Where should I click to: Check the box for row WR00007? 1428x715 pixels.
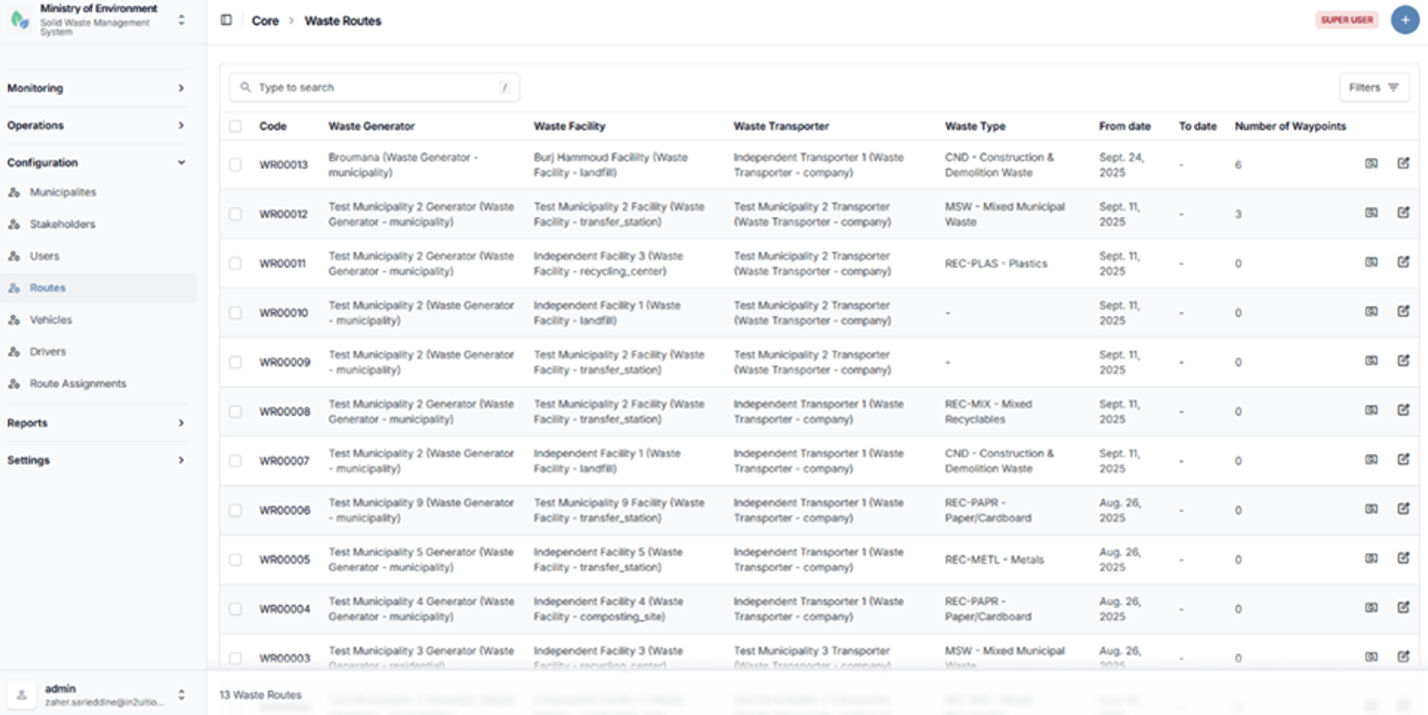click(235, 461)
